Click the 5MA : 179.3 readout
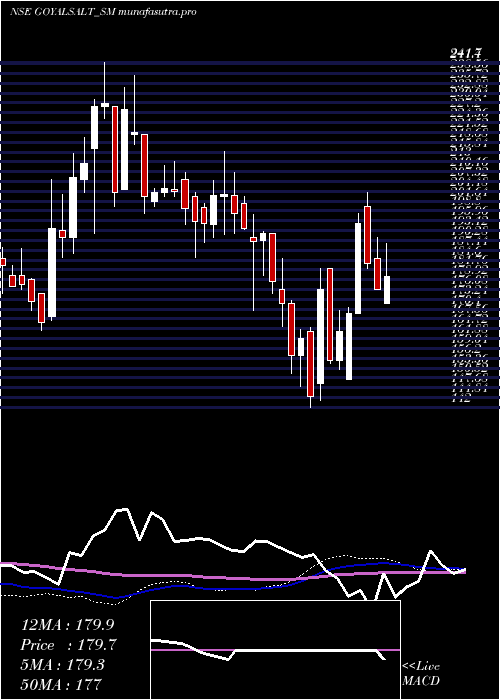The height and width of the screenshot is (700, 500). tap(63, 665)
